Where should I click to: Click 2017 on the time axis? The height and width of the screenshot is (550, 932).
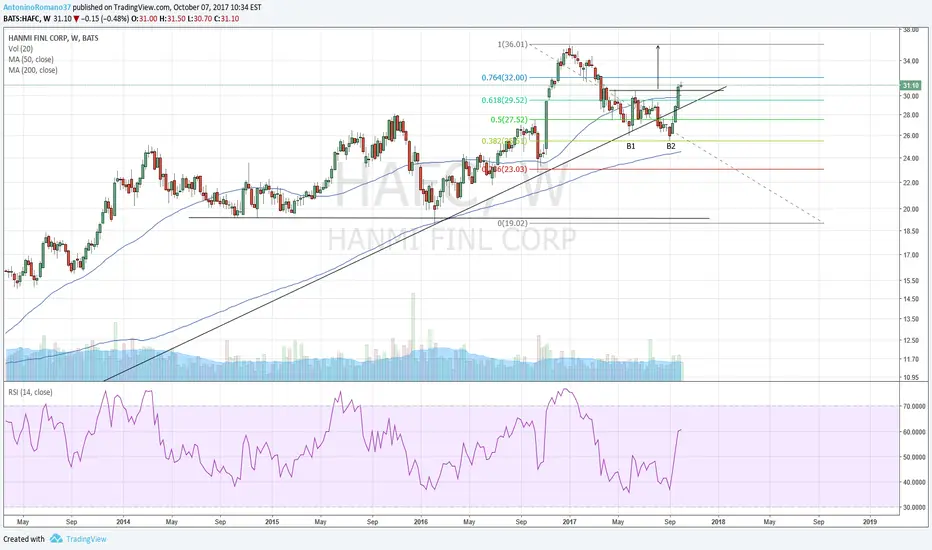pos(569,522)
